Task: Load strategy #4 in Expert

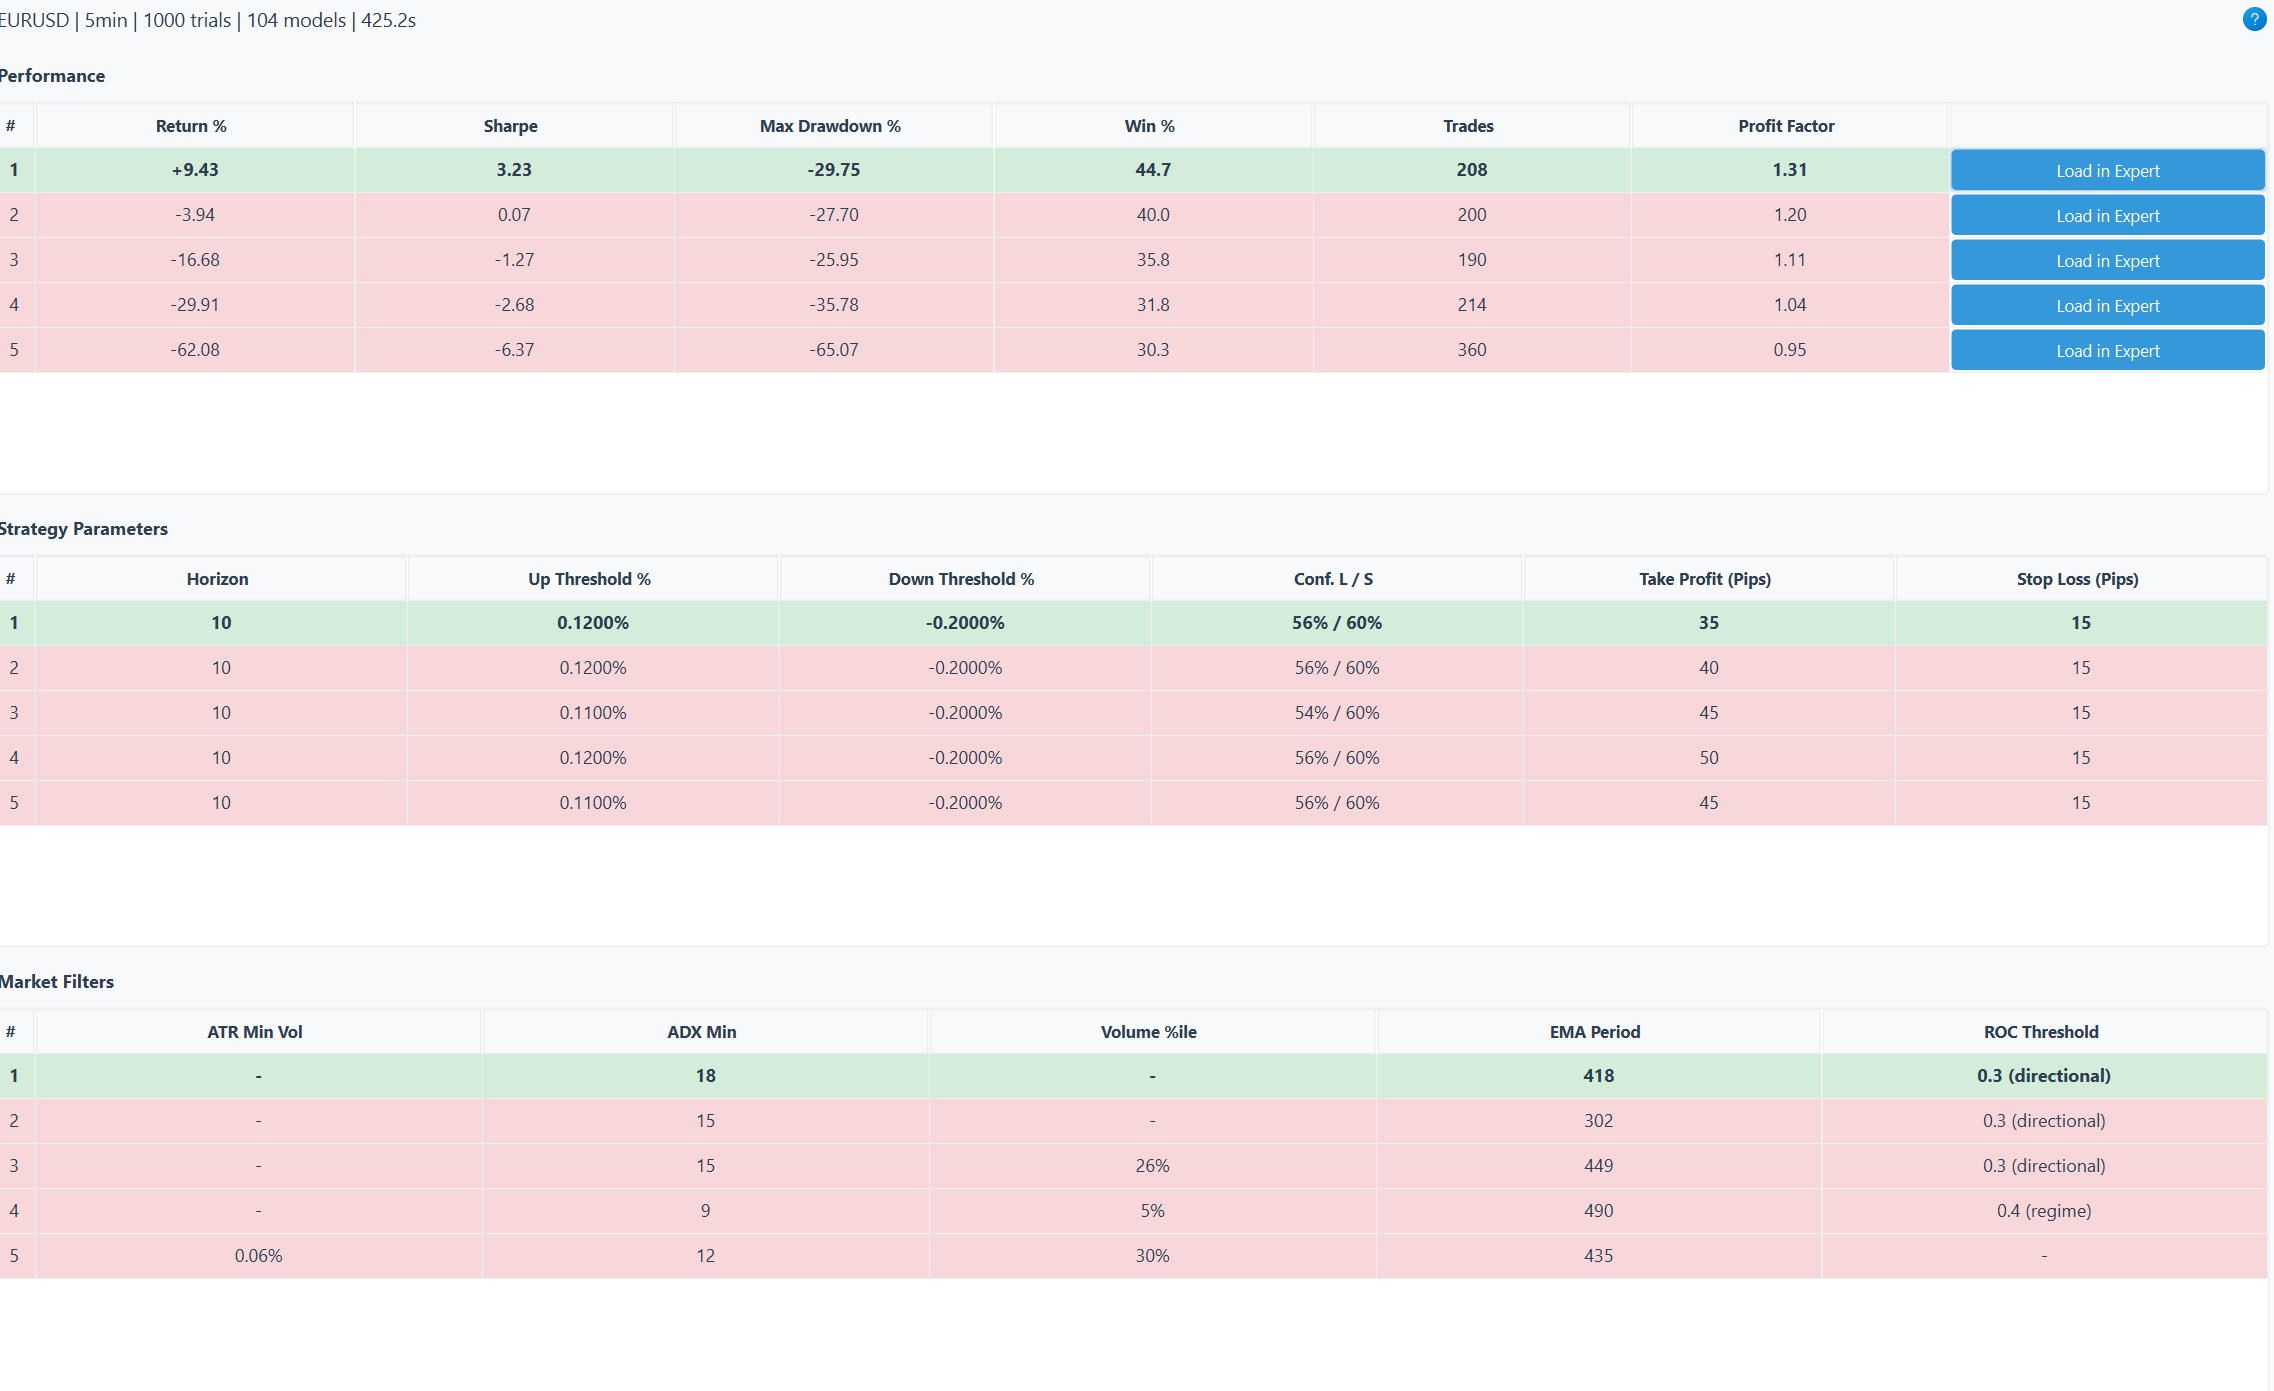Action: 2107,305
